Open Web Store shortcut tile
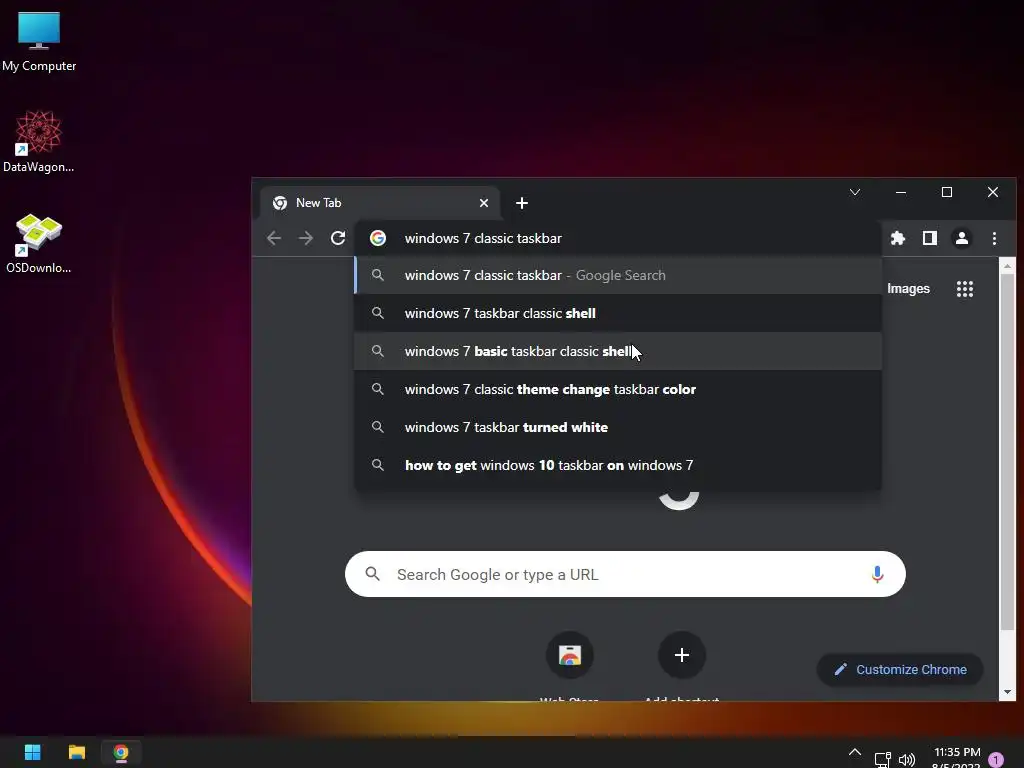 click(569, 655)
